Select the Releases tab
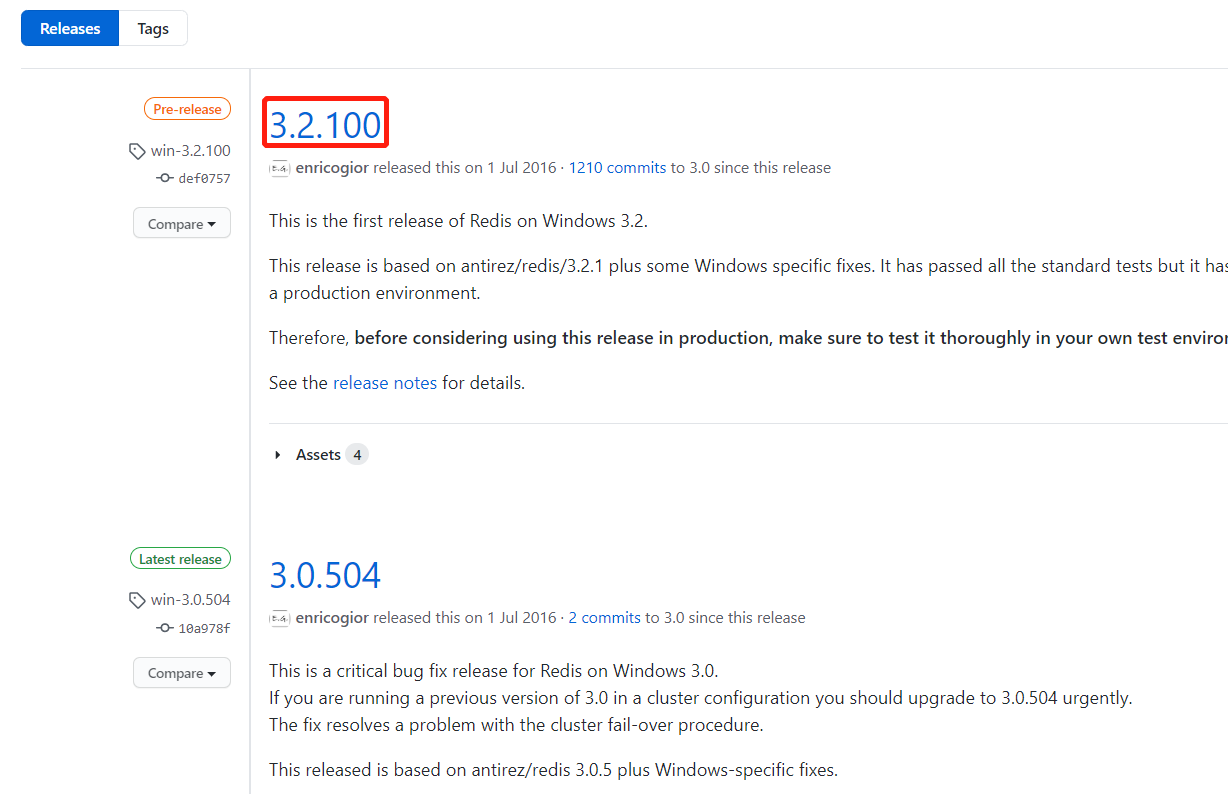This screenshot has width=1228, height=794. click(69, 28)
